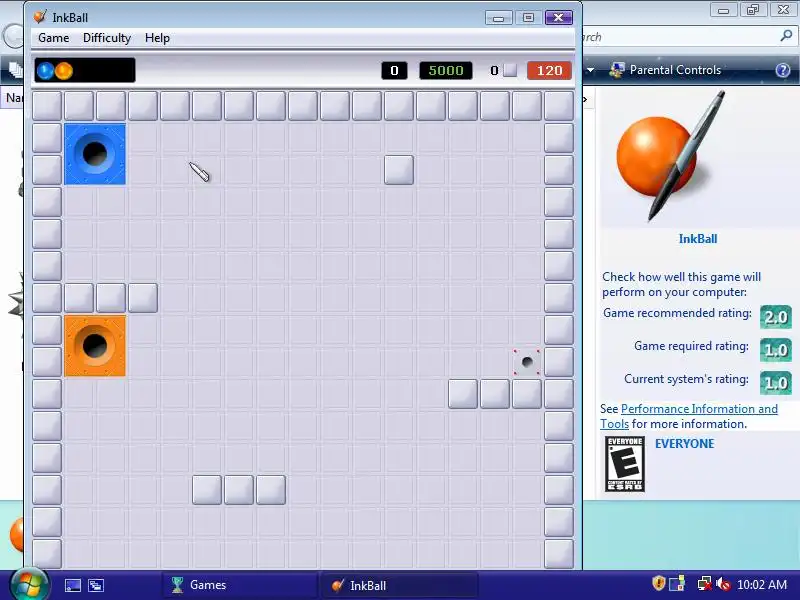Click the isolated raised block in the upper right of the board

click(x=399, y=170)
